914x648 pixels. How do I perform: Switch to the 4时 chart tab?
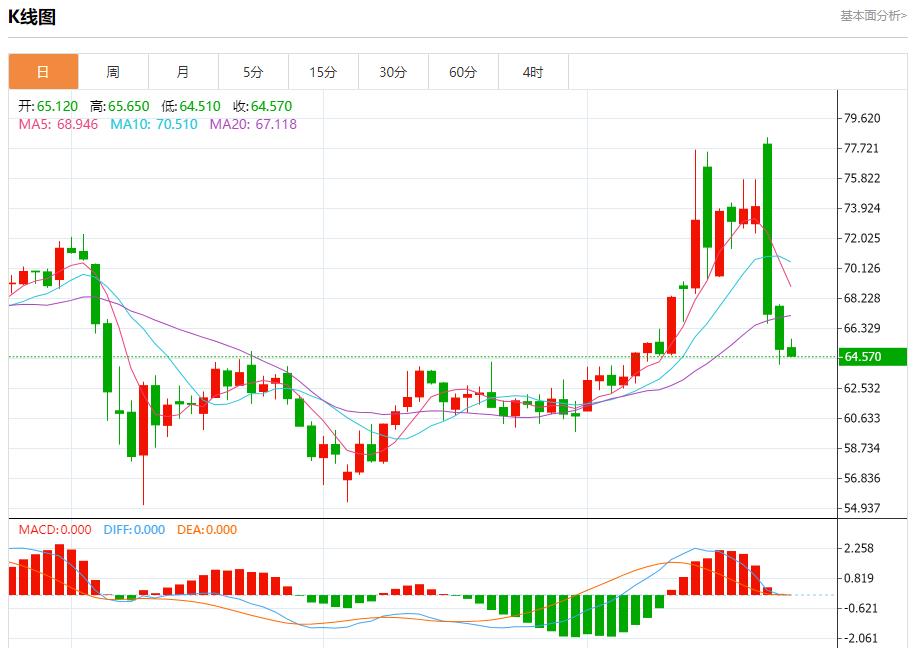[533, 72]
